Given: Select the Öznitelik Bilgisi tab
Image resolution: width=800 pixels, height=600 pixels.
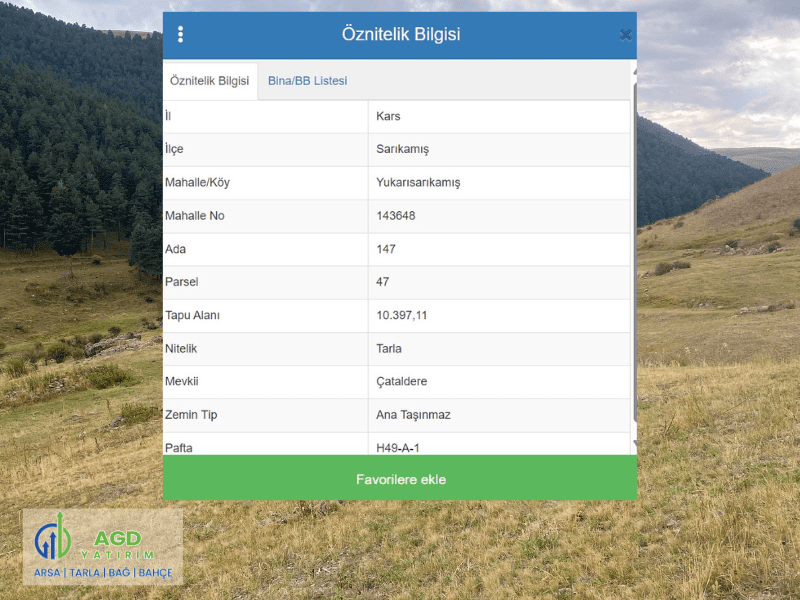Looking at the screenshot, I should (x=210, y=81).
